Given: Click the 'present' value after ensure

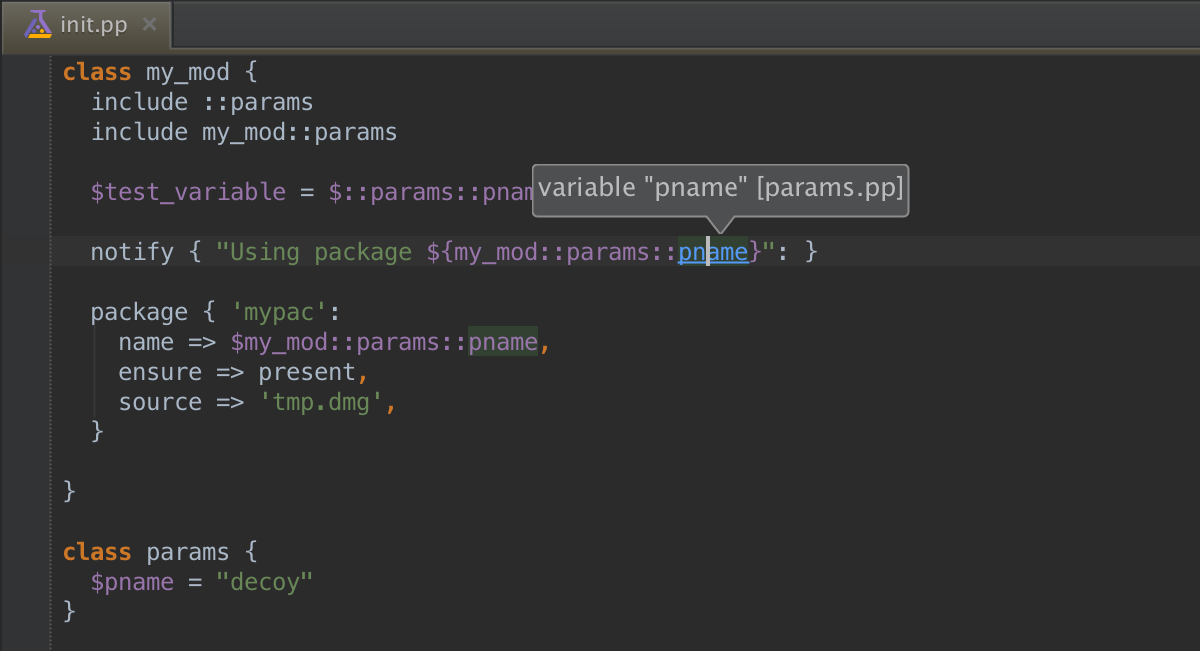Looking at the screenshot, I should point(307,372).
